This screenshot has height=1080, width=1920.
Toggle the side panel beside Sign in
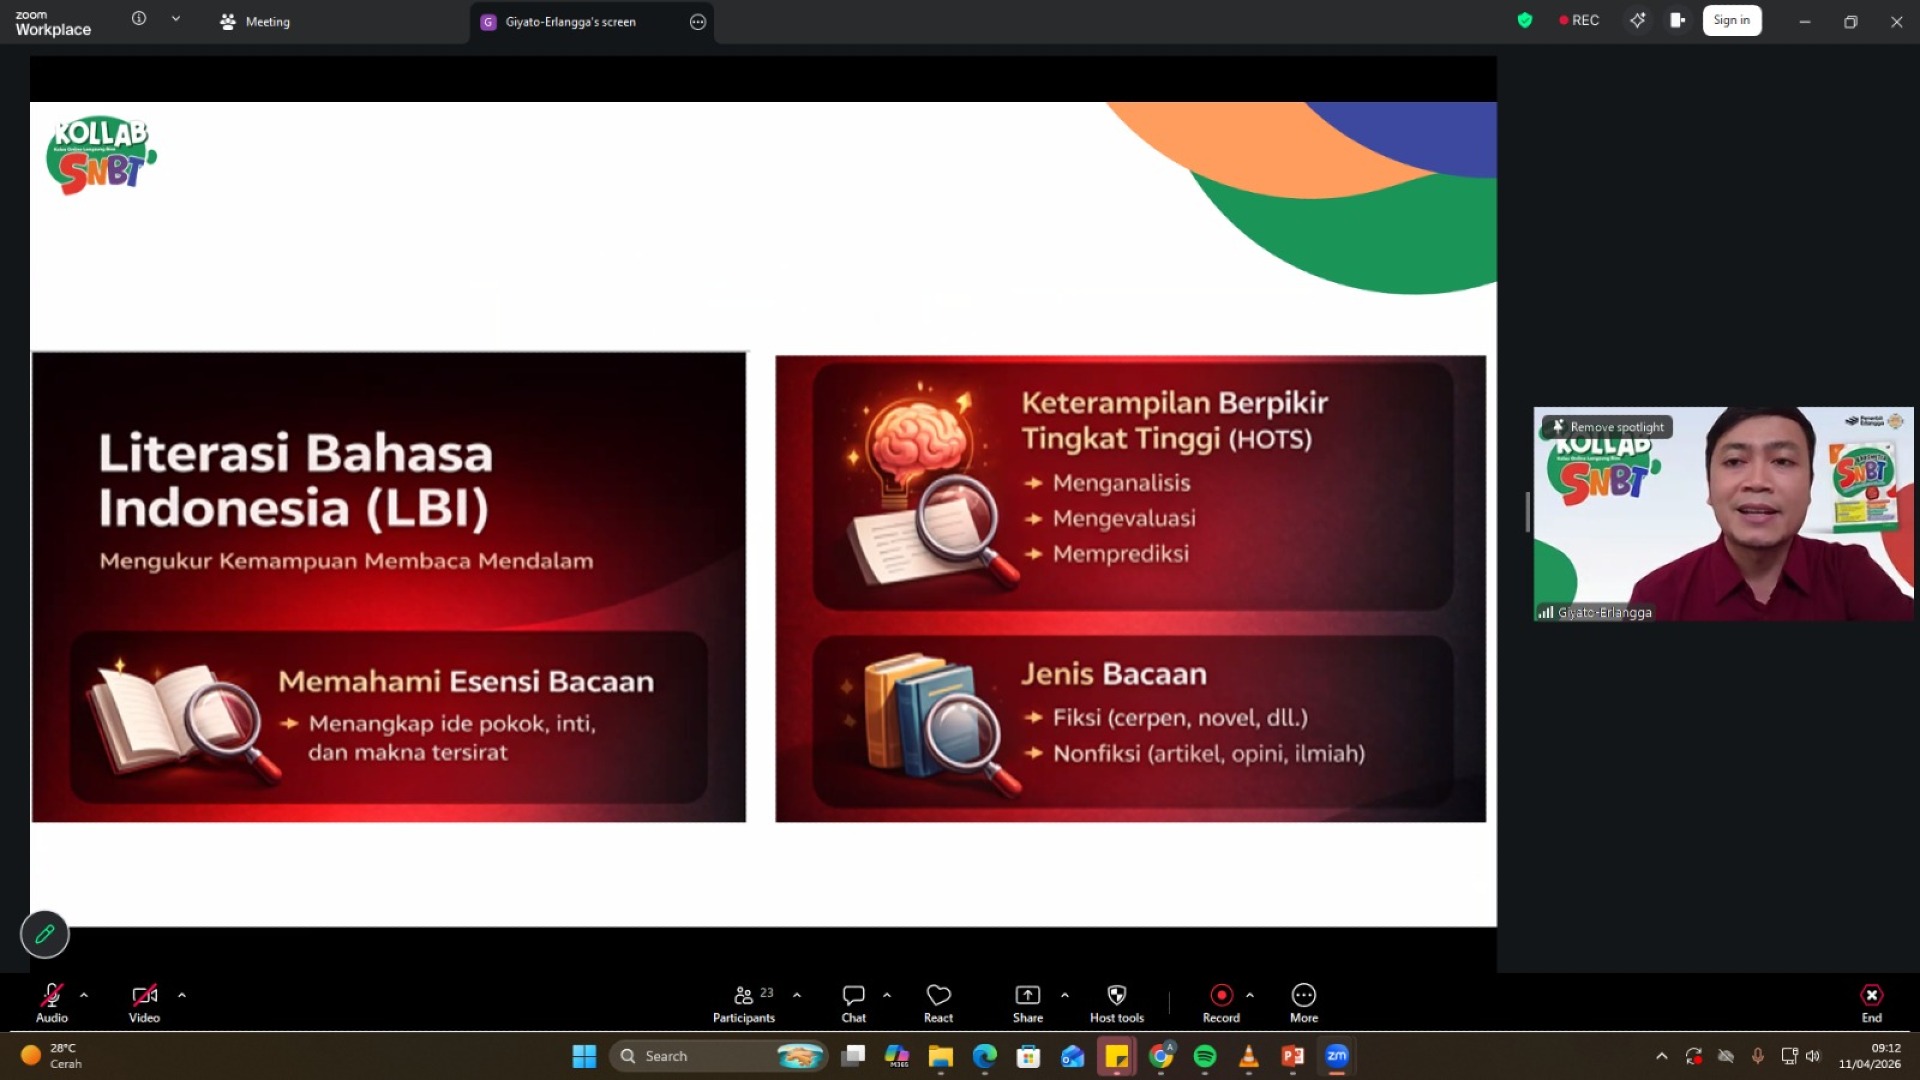tap(1678, 20)
